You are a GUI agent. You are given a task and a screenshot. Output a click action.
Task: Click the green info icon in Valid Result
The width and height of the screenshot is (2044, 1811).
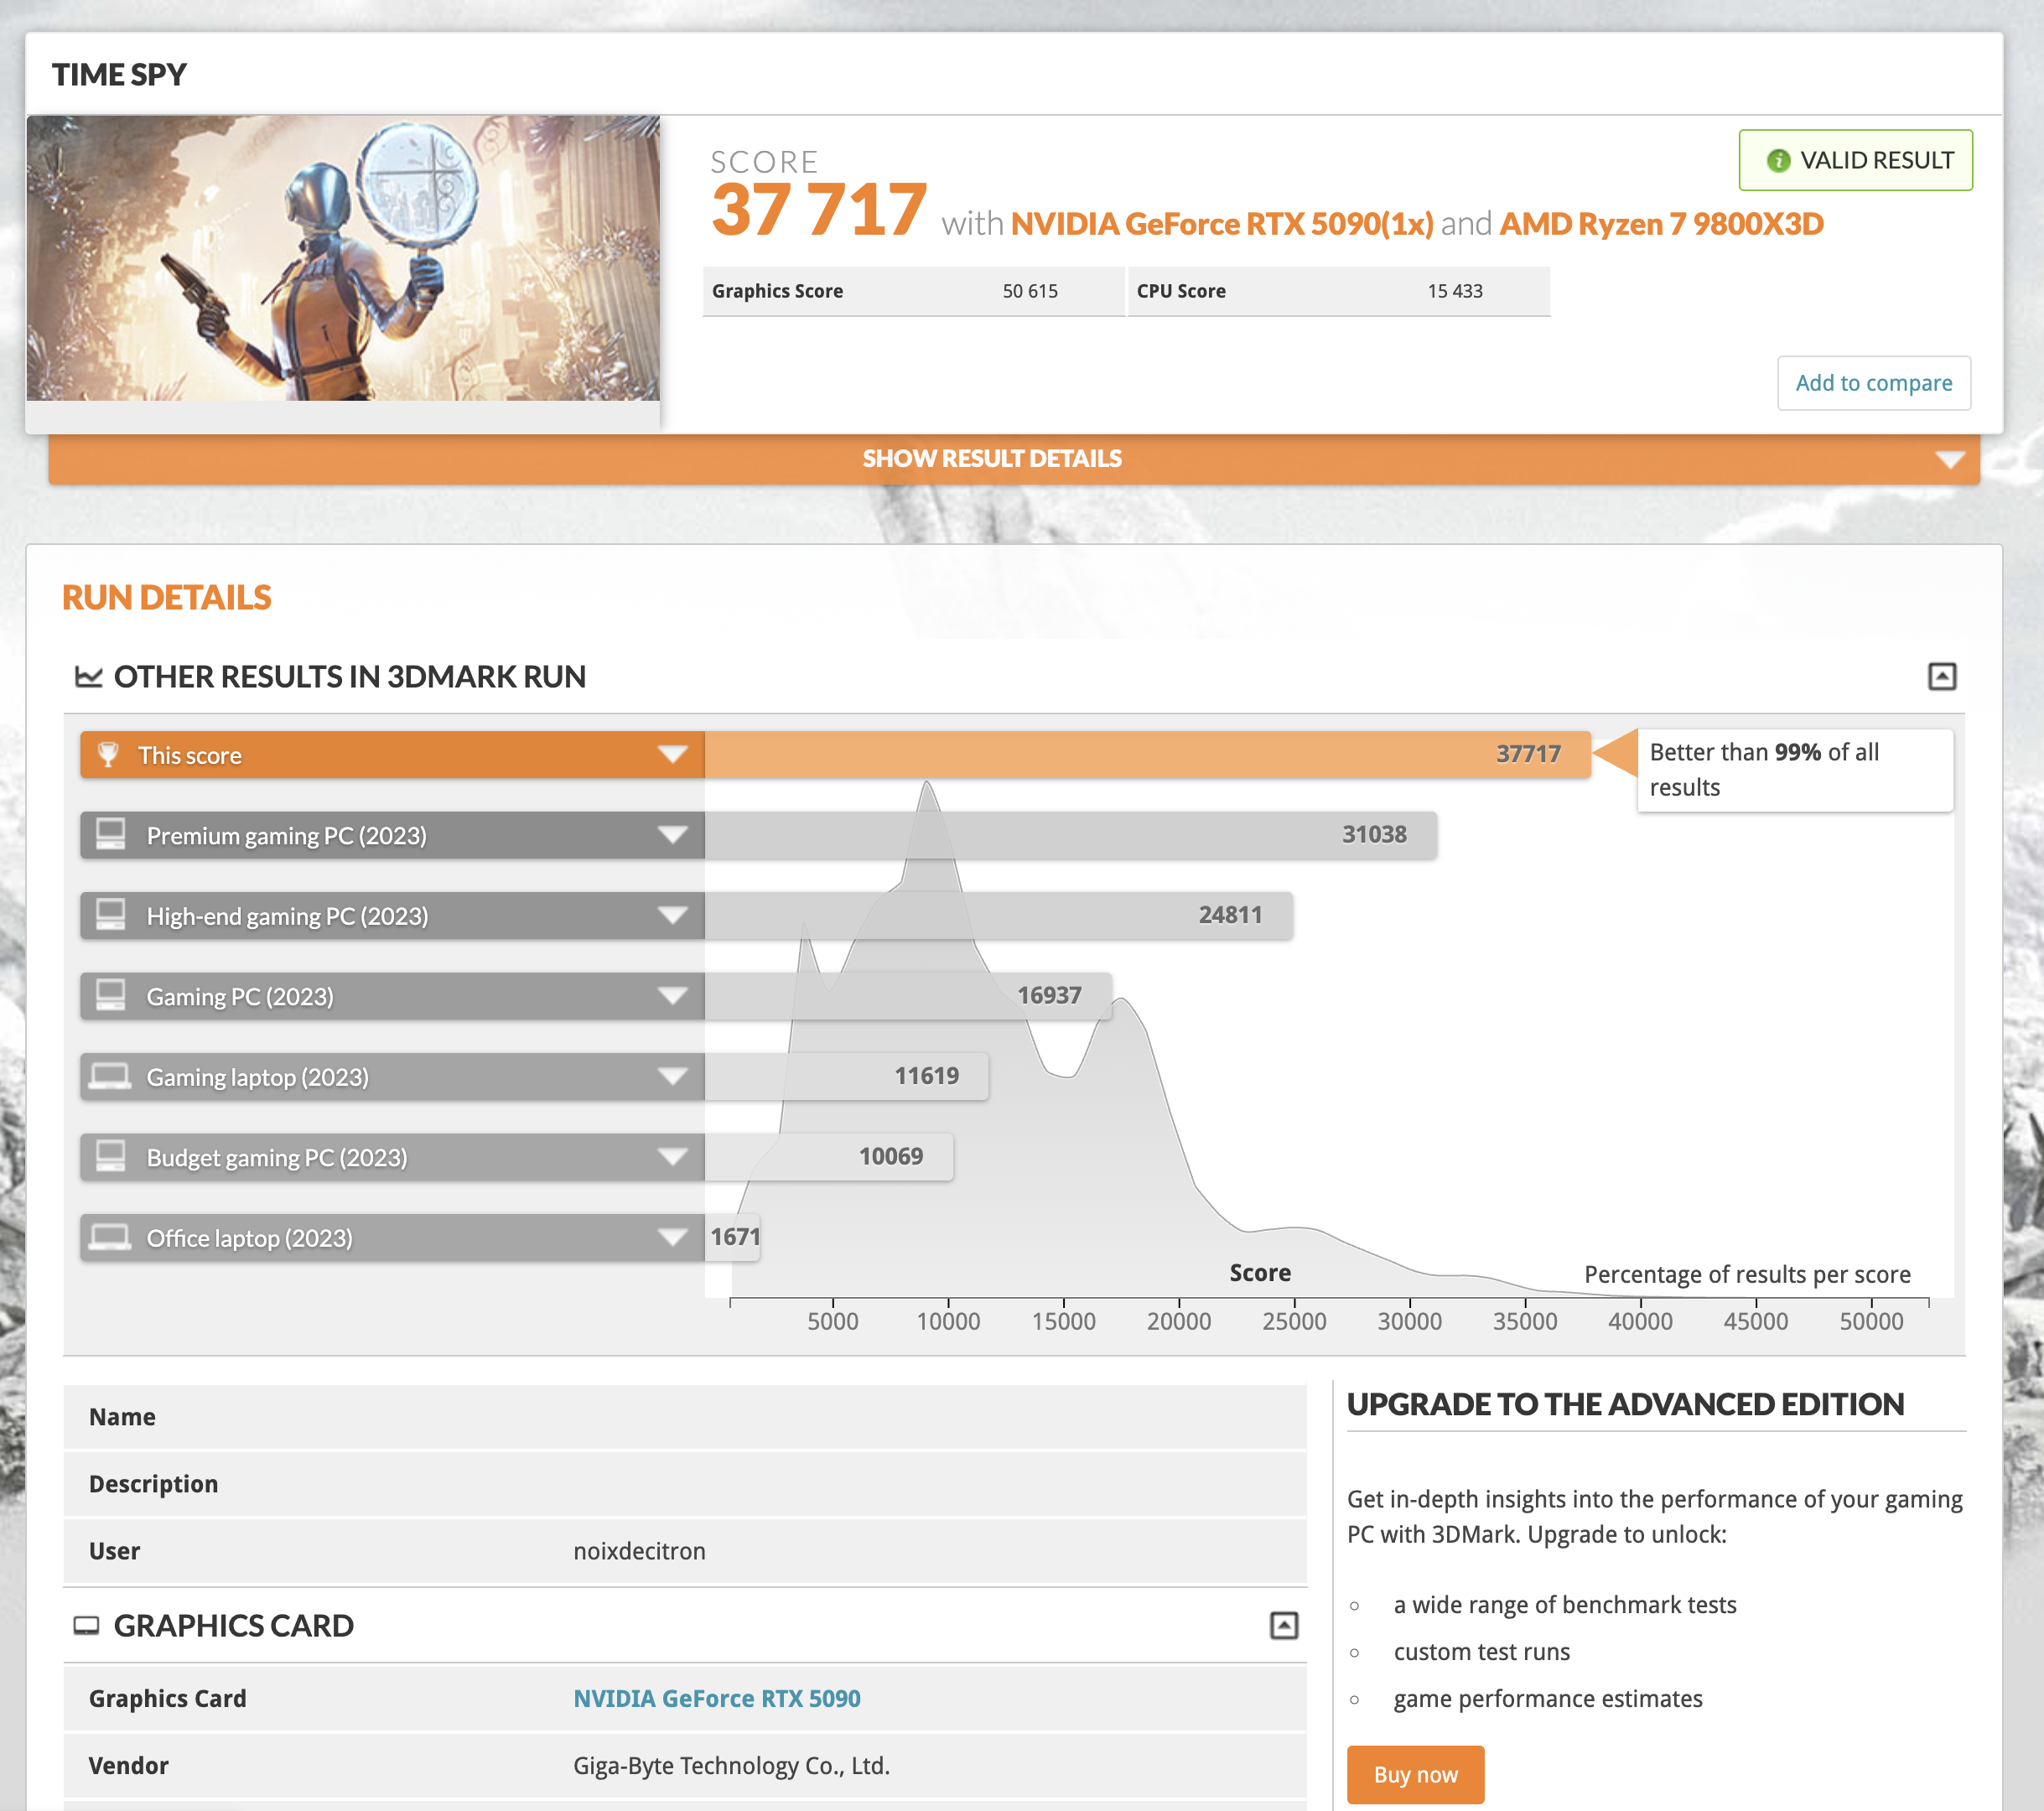1778,160
